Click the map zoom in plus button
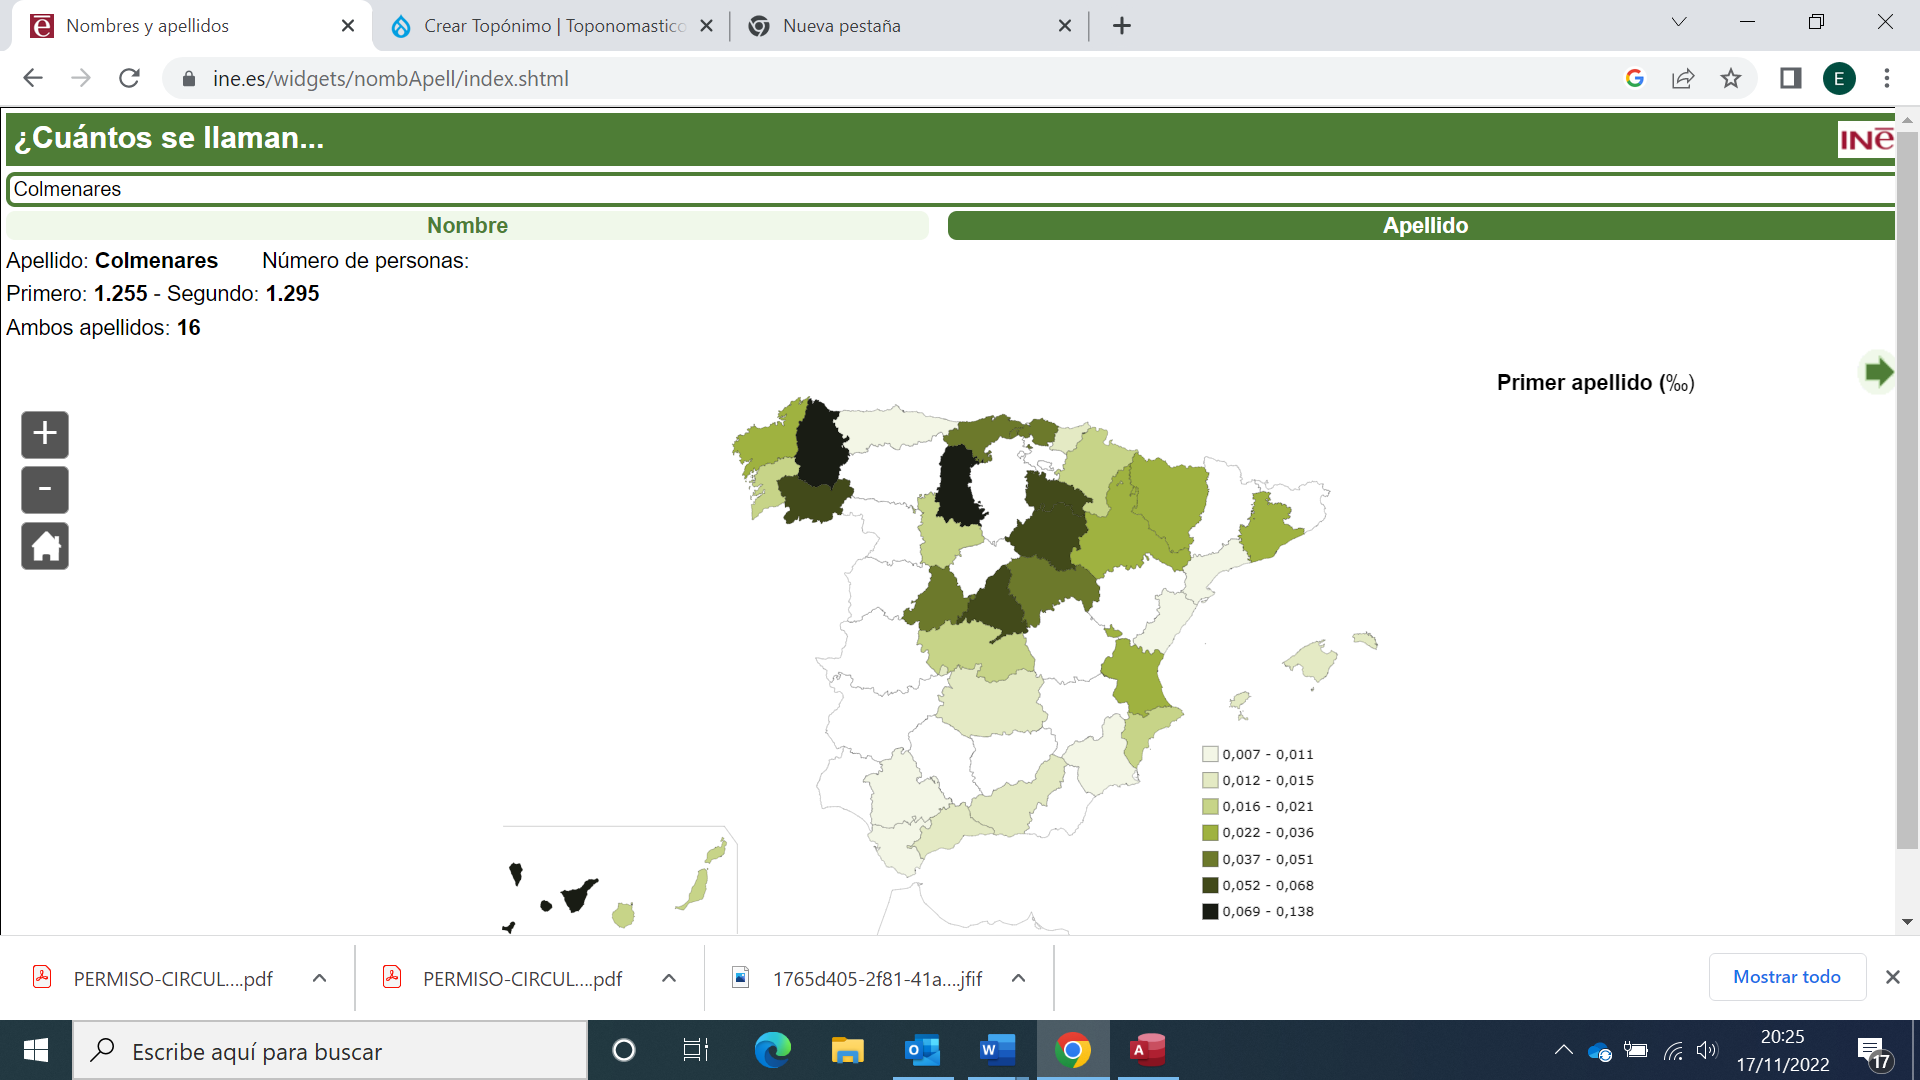Viewport: 1920px width, 1080px height. (45, 434)
